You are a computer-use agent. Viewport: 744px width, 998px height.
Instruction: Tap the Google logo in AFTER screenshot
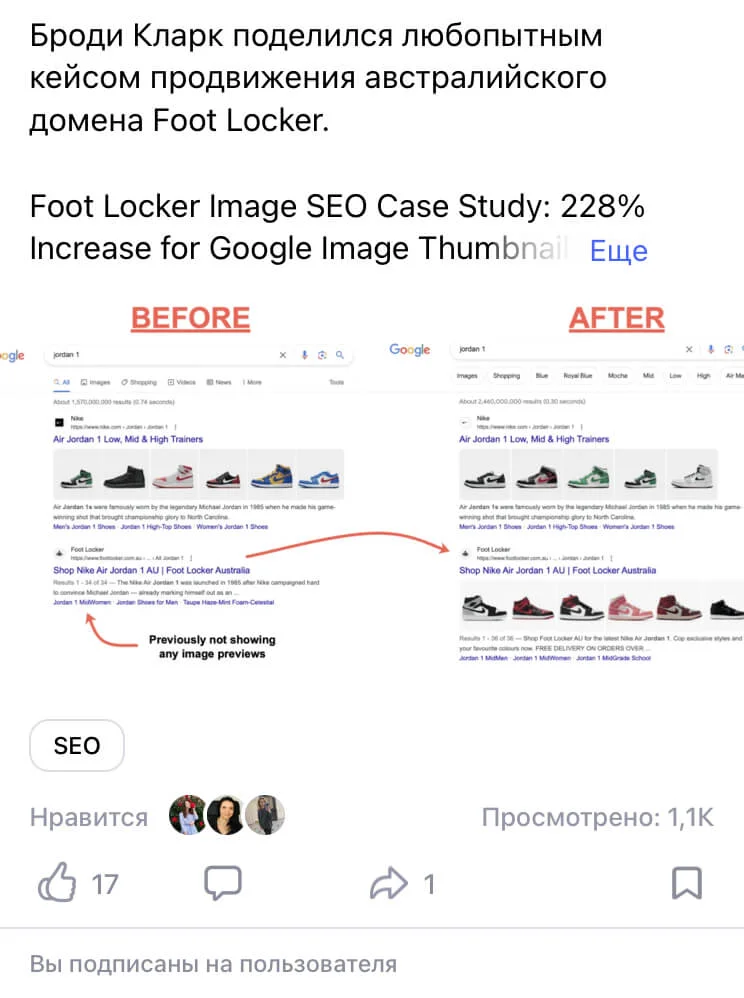[x=410, y=349]
